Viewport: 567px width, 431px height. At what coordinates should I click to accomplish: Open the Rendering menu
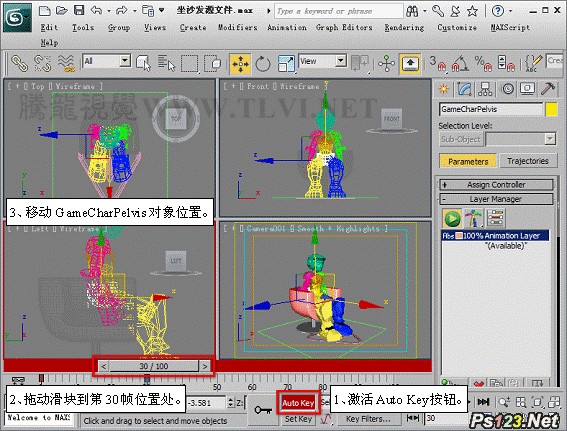tap(404, 27)
